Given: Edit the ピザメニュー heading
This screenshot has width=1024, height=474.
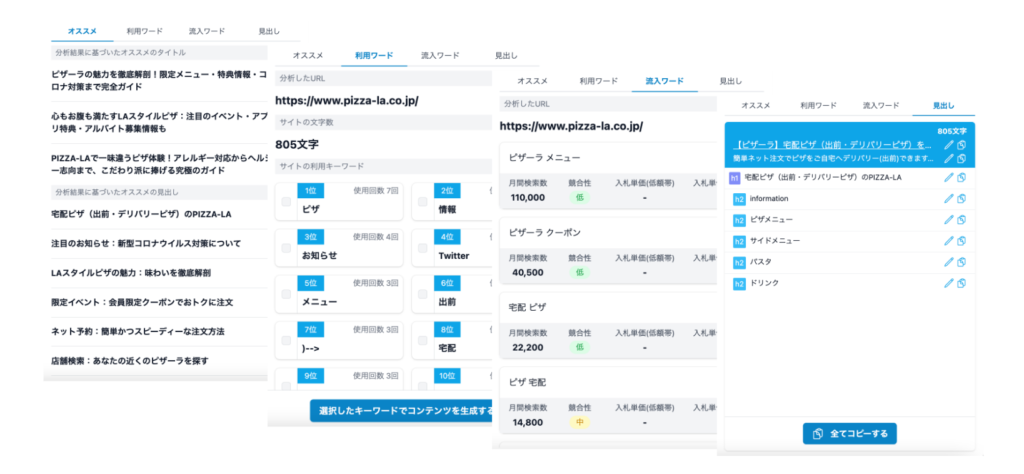Looking at the screenshot, I should coord(949,219).
